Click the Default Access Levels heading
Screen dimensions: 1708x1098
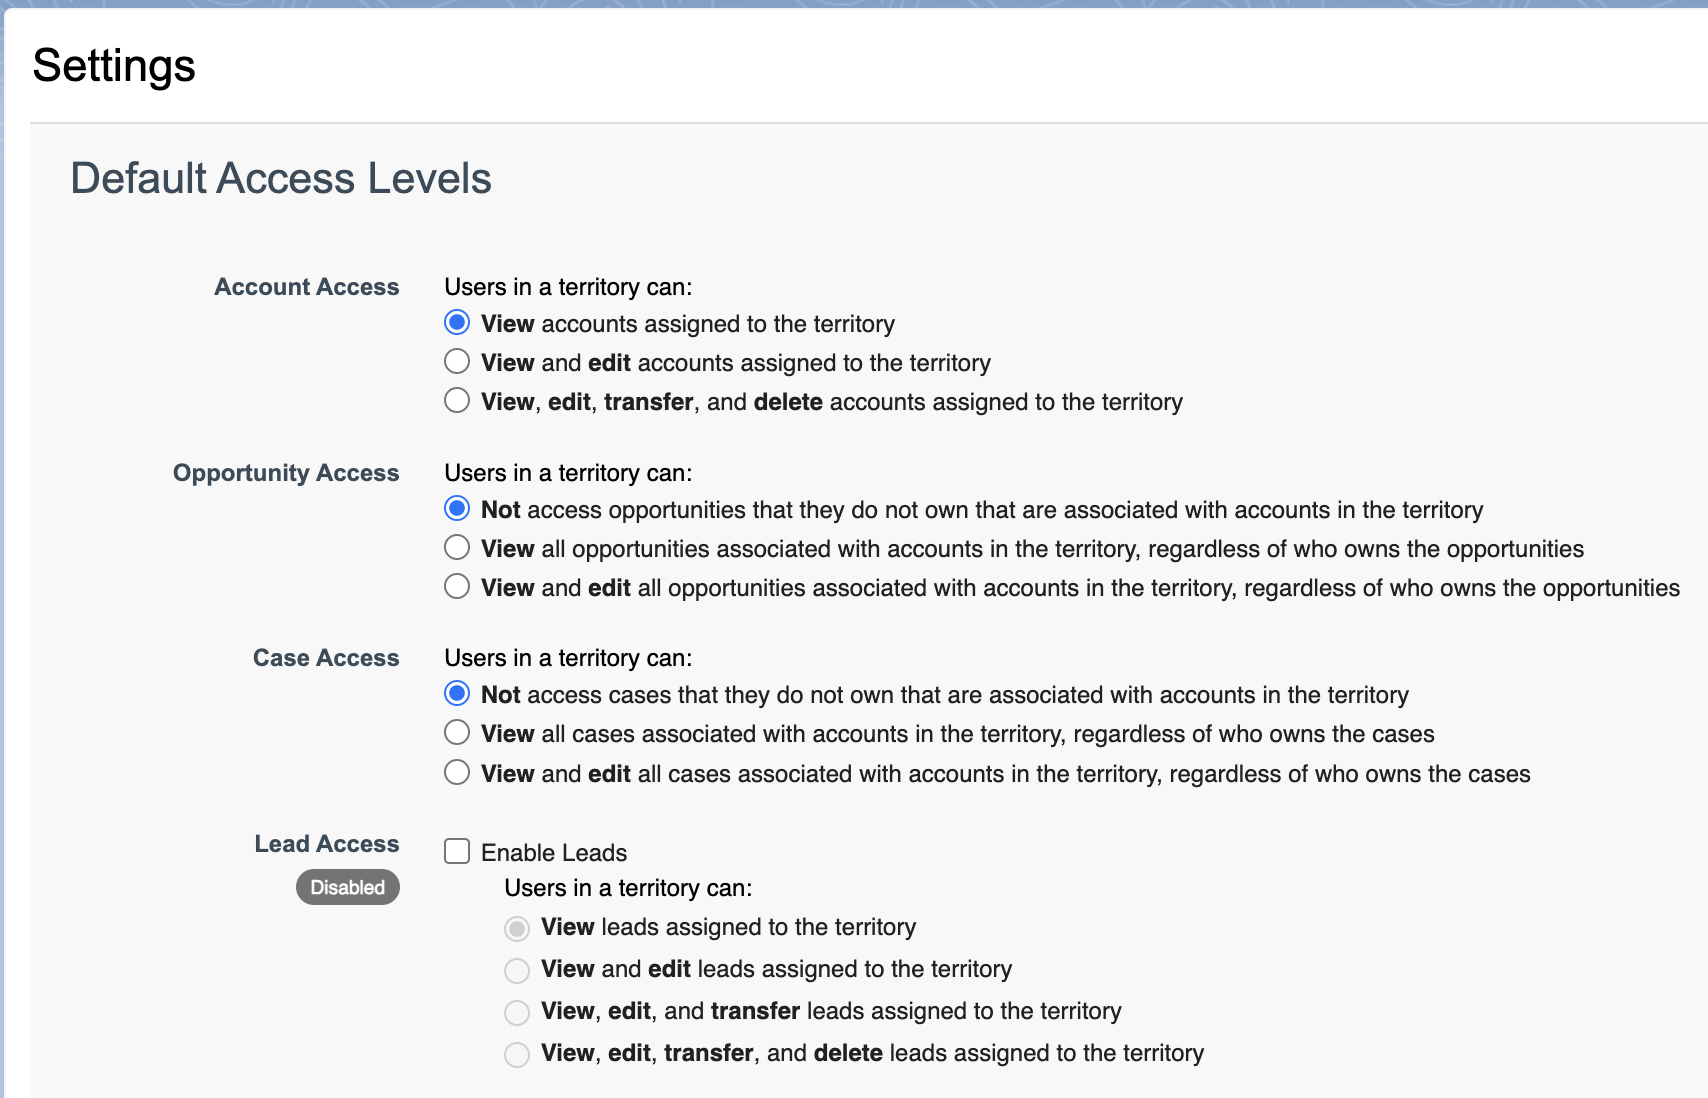tap(281, 179)
